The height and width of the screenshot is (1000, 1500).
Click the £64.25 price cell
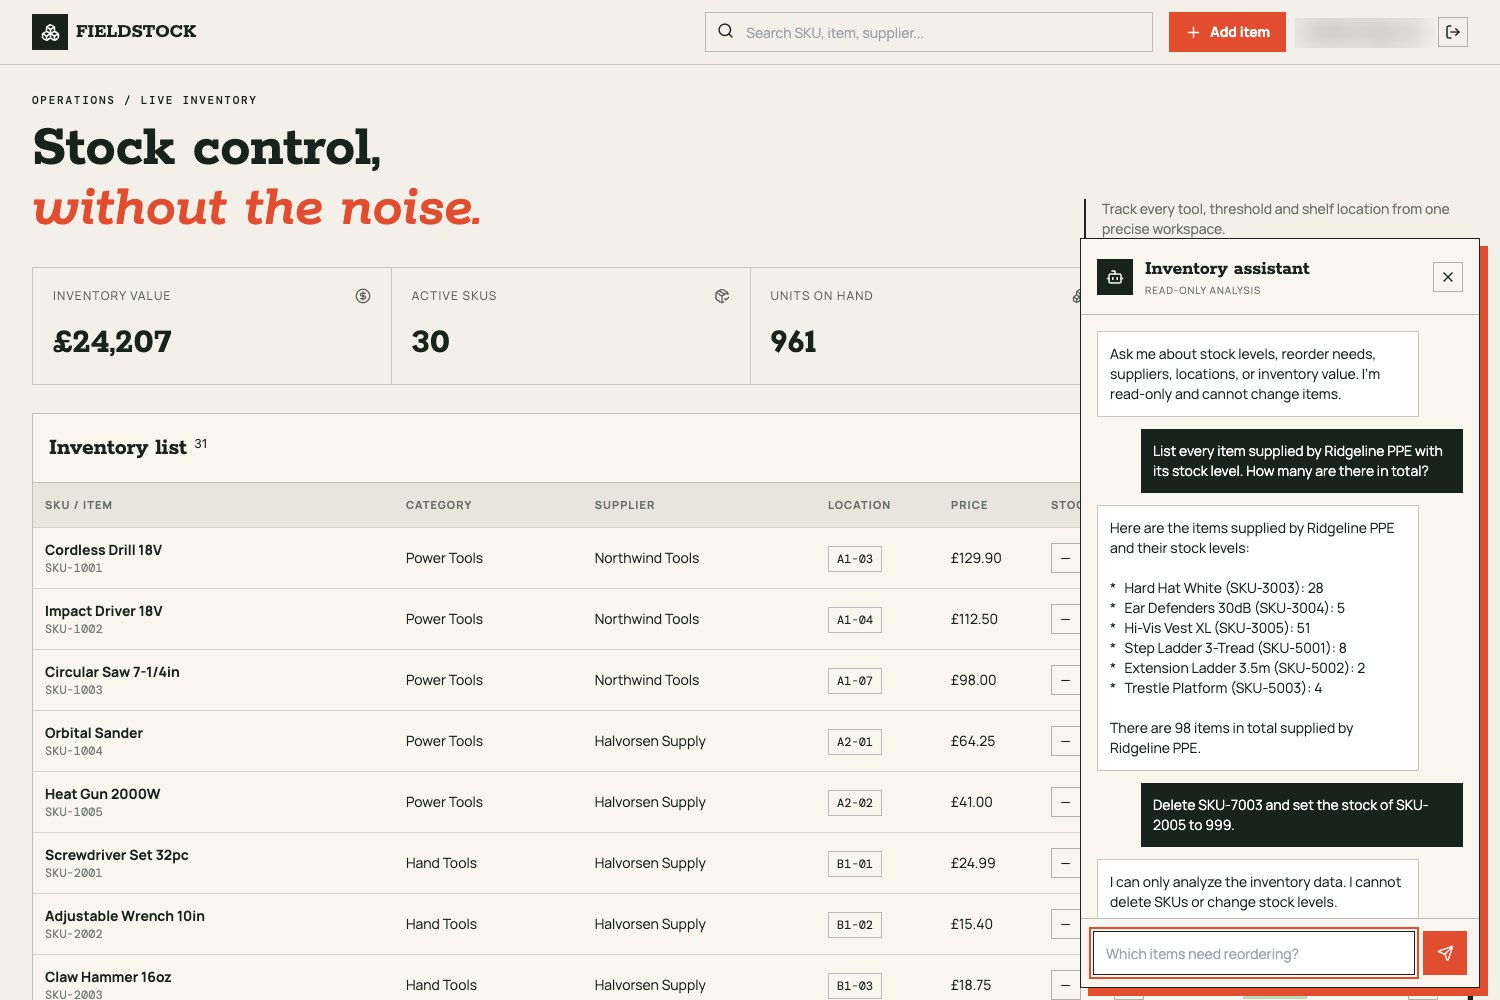973,741
